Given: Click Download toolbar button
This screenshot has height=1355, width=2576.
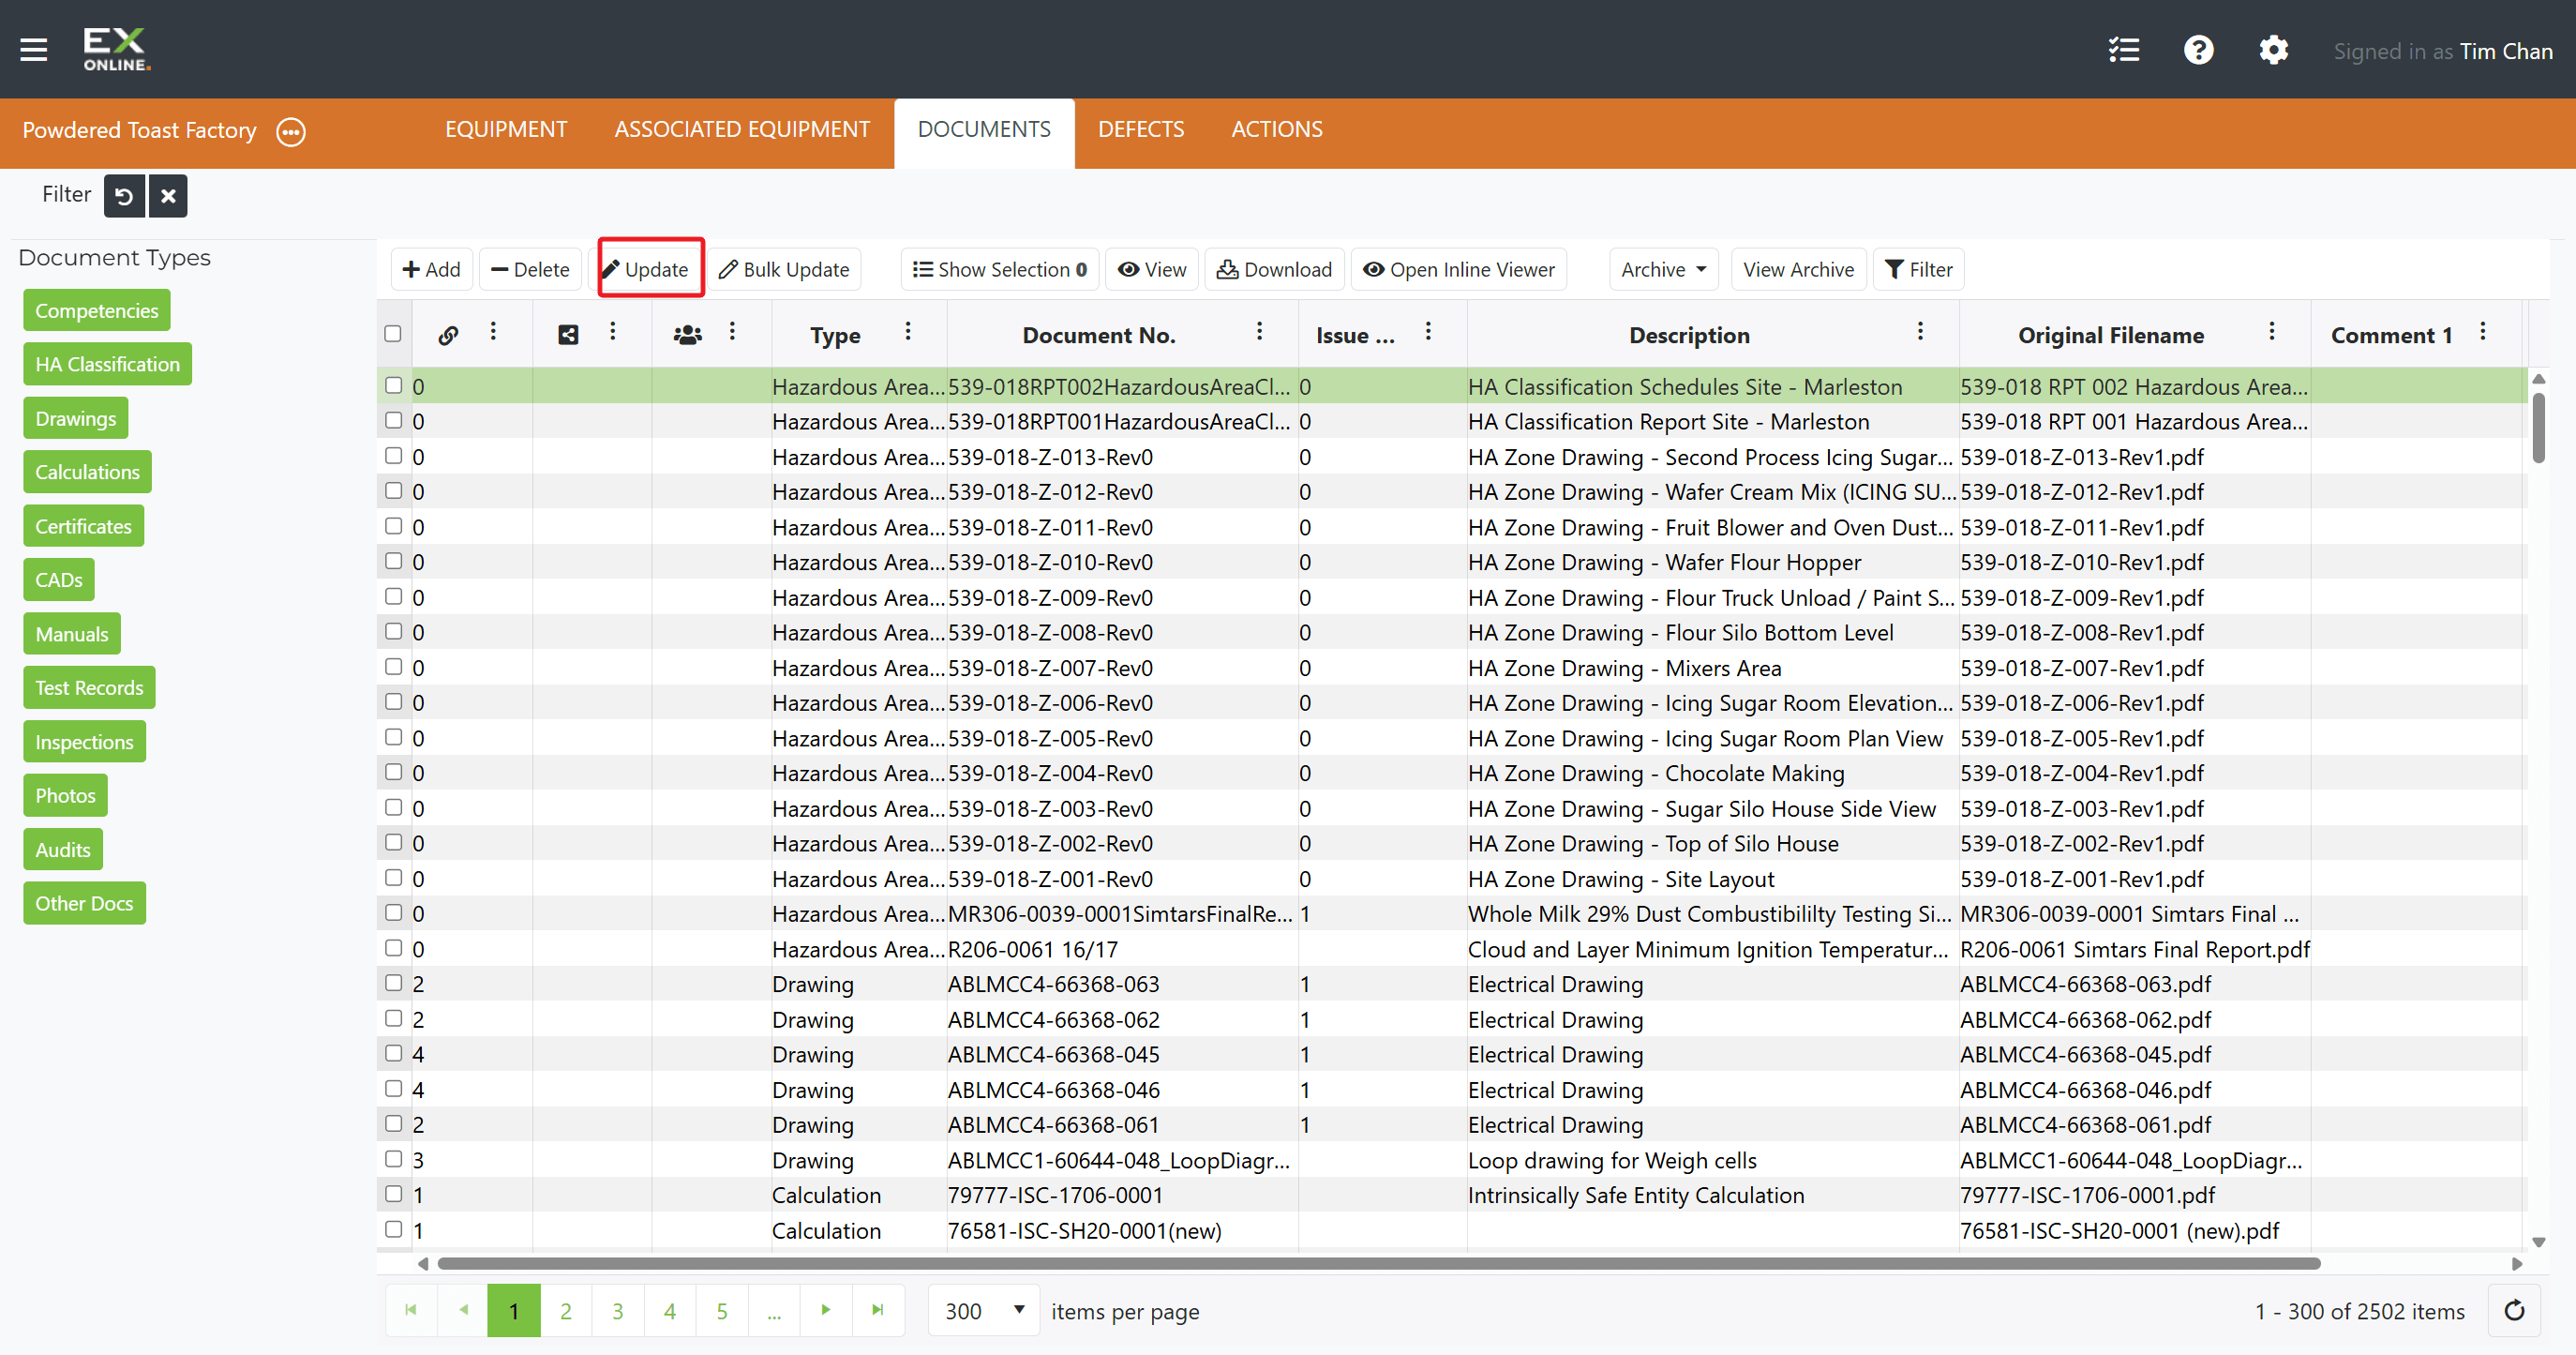Looking at the screenshot, I should point(1274,270).
